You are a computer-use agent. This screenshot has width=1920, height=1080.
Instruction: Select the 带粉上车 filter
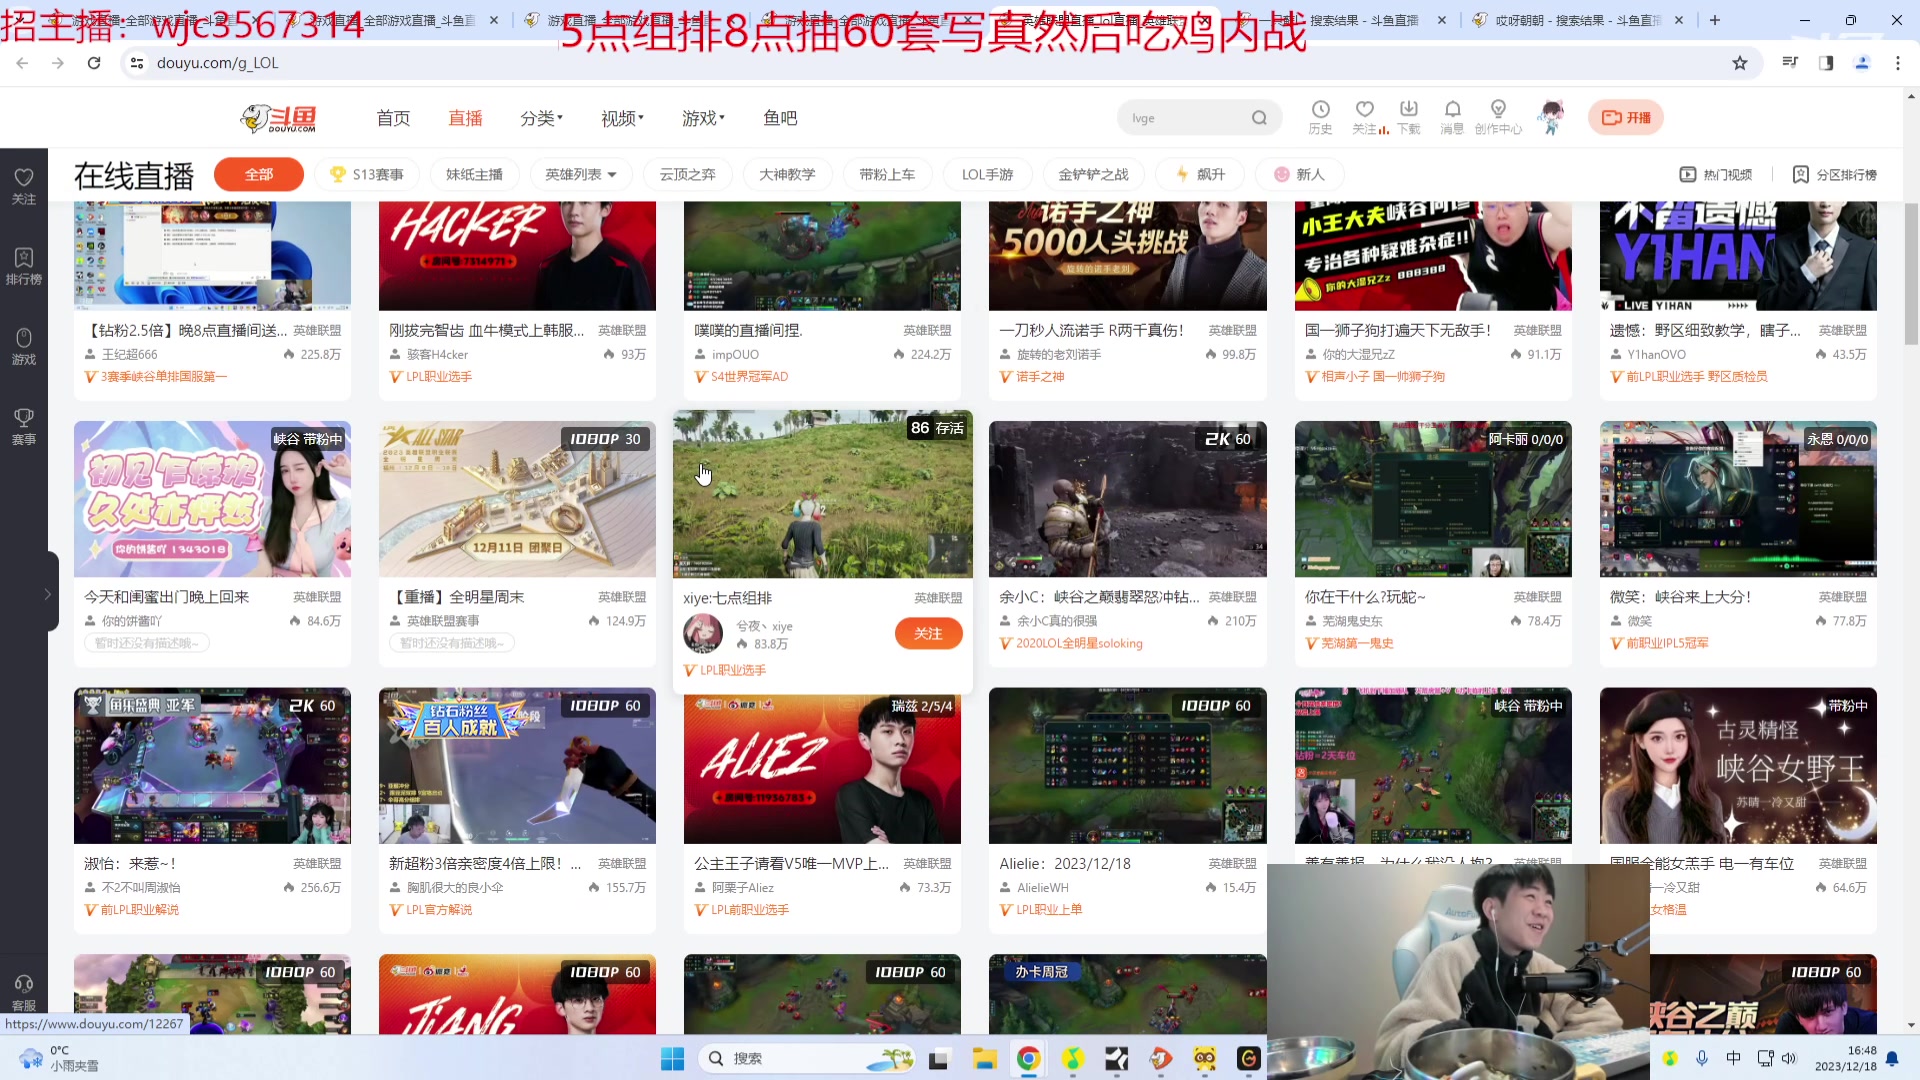(x=887, y=174)
